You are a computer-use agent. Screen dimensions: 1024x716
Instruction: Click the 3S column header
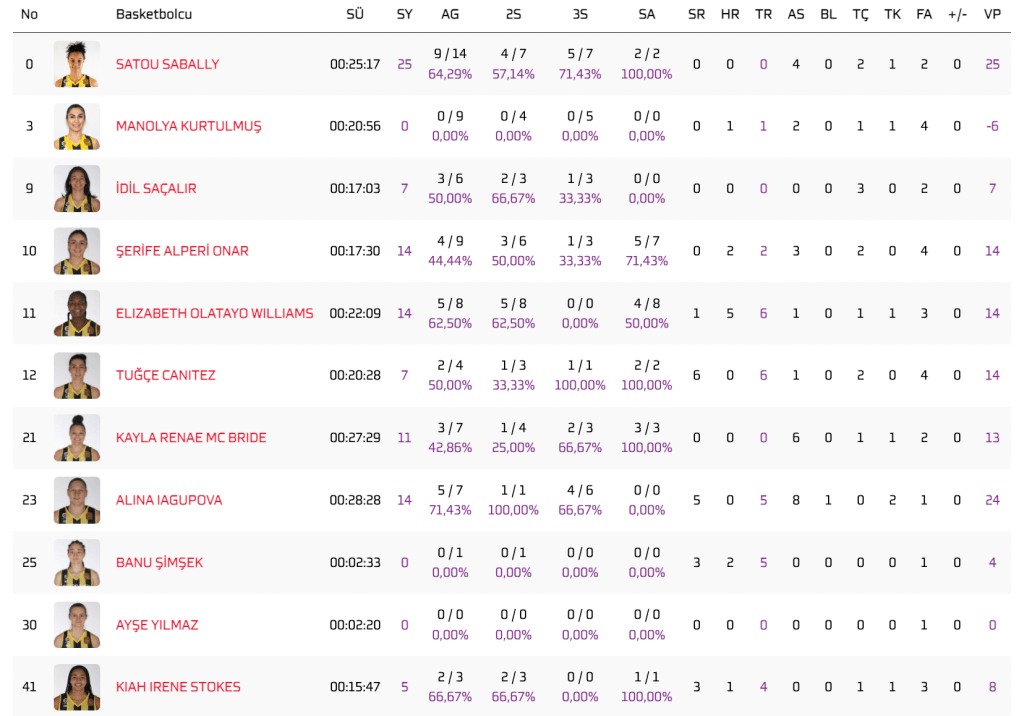coord(580,14)
